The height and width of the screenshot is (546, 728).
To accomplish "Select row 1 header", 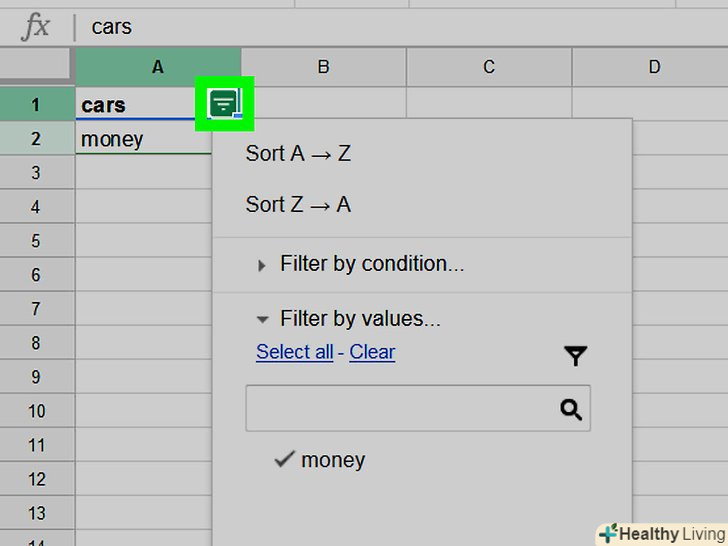I will pos(37,104).
